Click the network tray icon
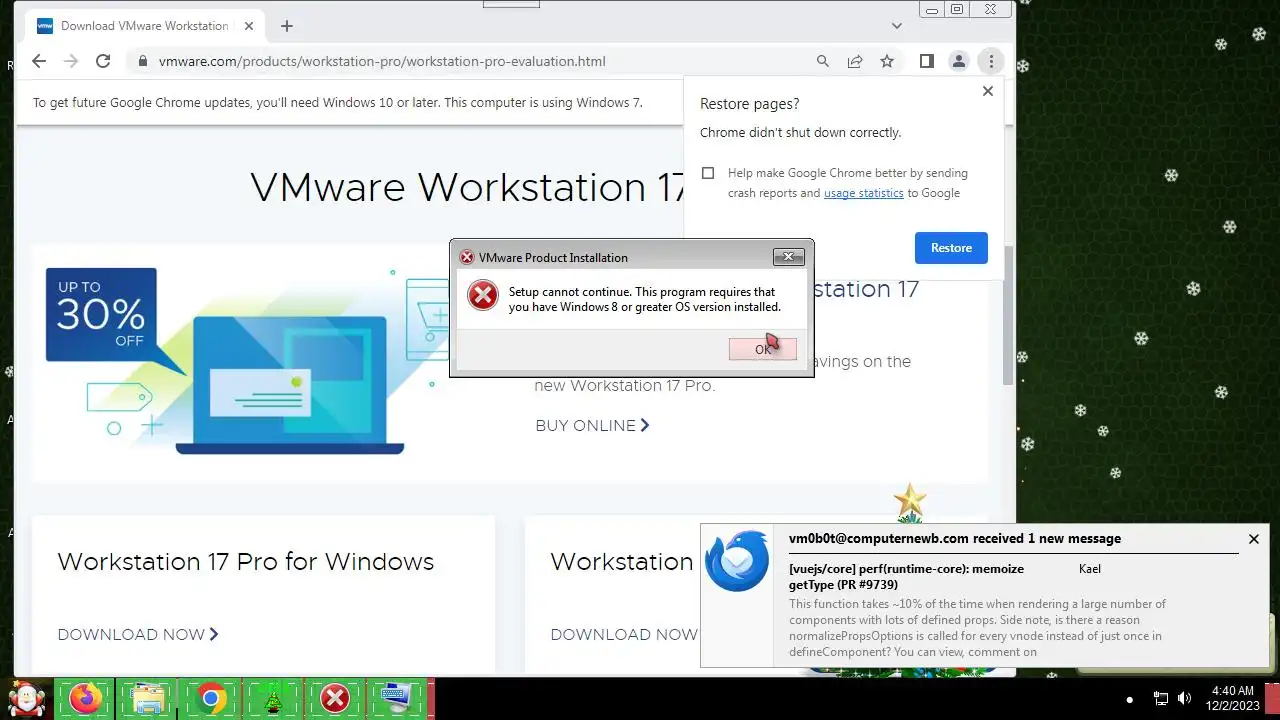Viewport: 1280px width, 720px height. pos(1161,698)
